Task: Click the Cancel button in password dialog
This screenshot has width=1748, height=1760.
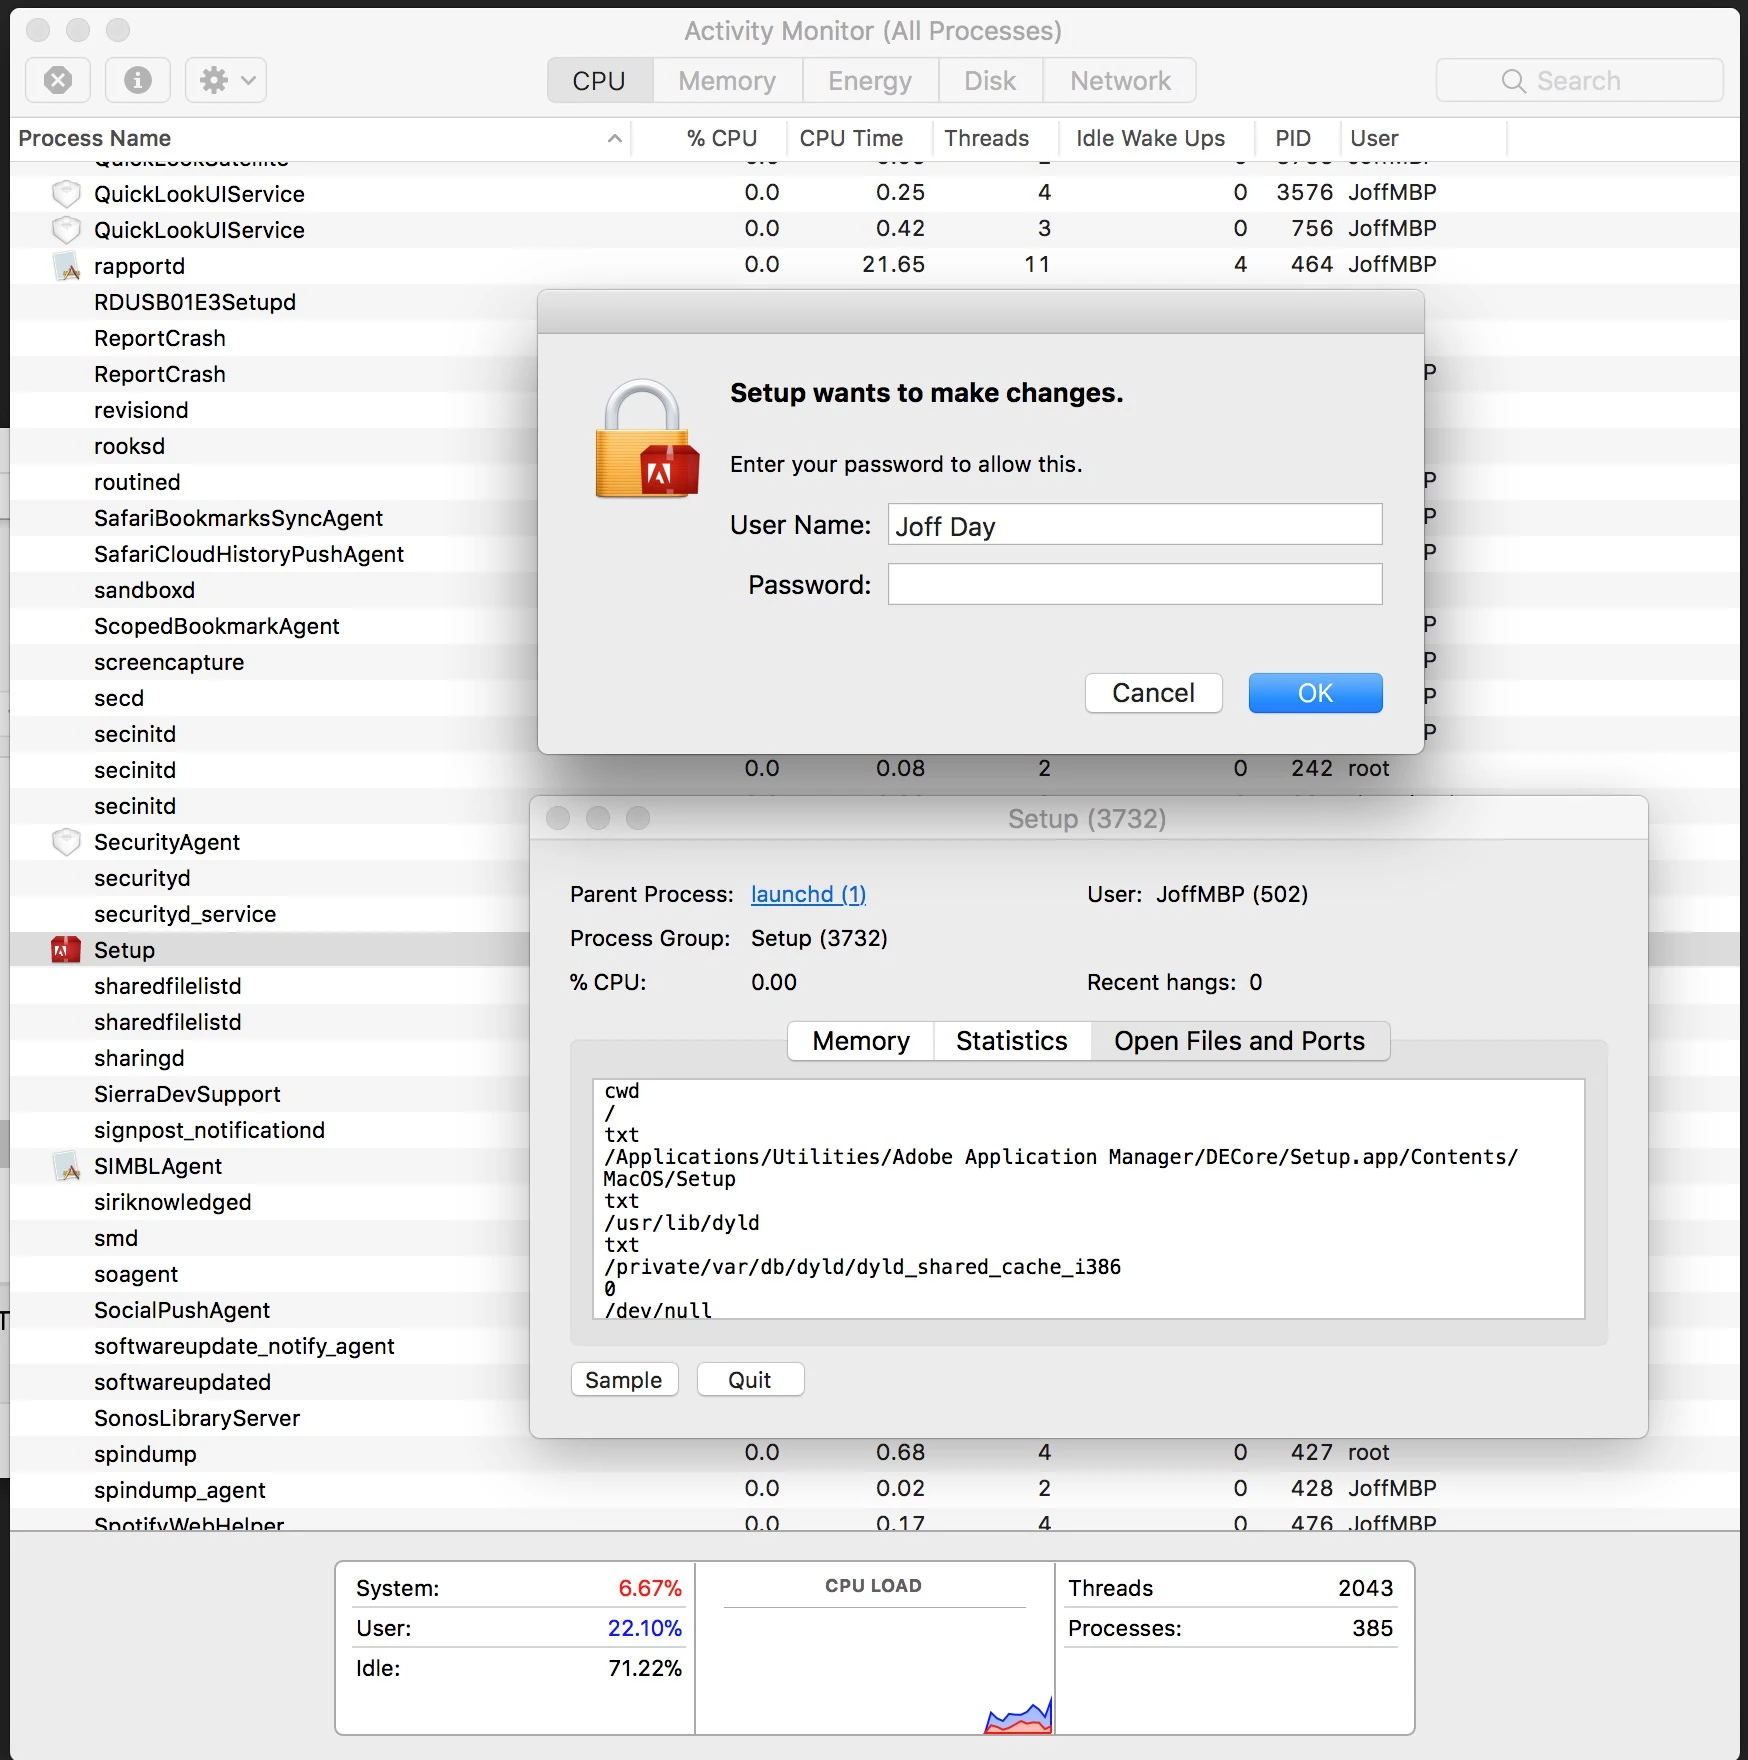Action: [1154, 693]
